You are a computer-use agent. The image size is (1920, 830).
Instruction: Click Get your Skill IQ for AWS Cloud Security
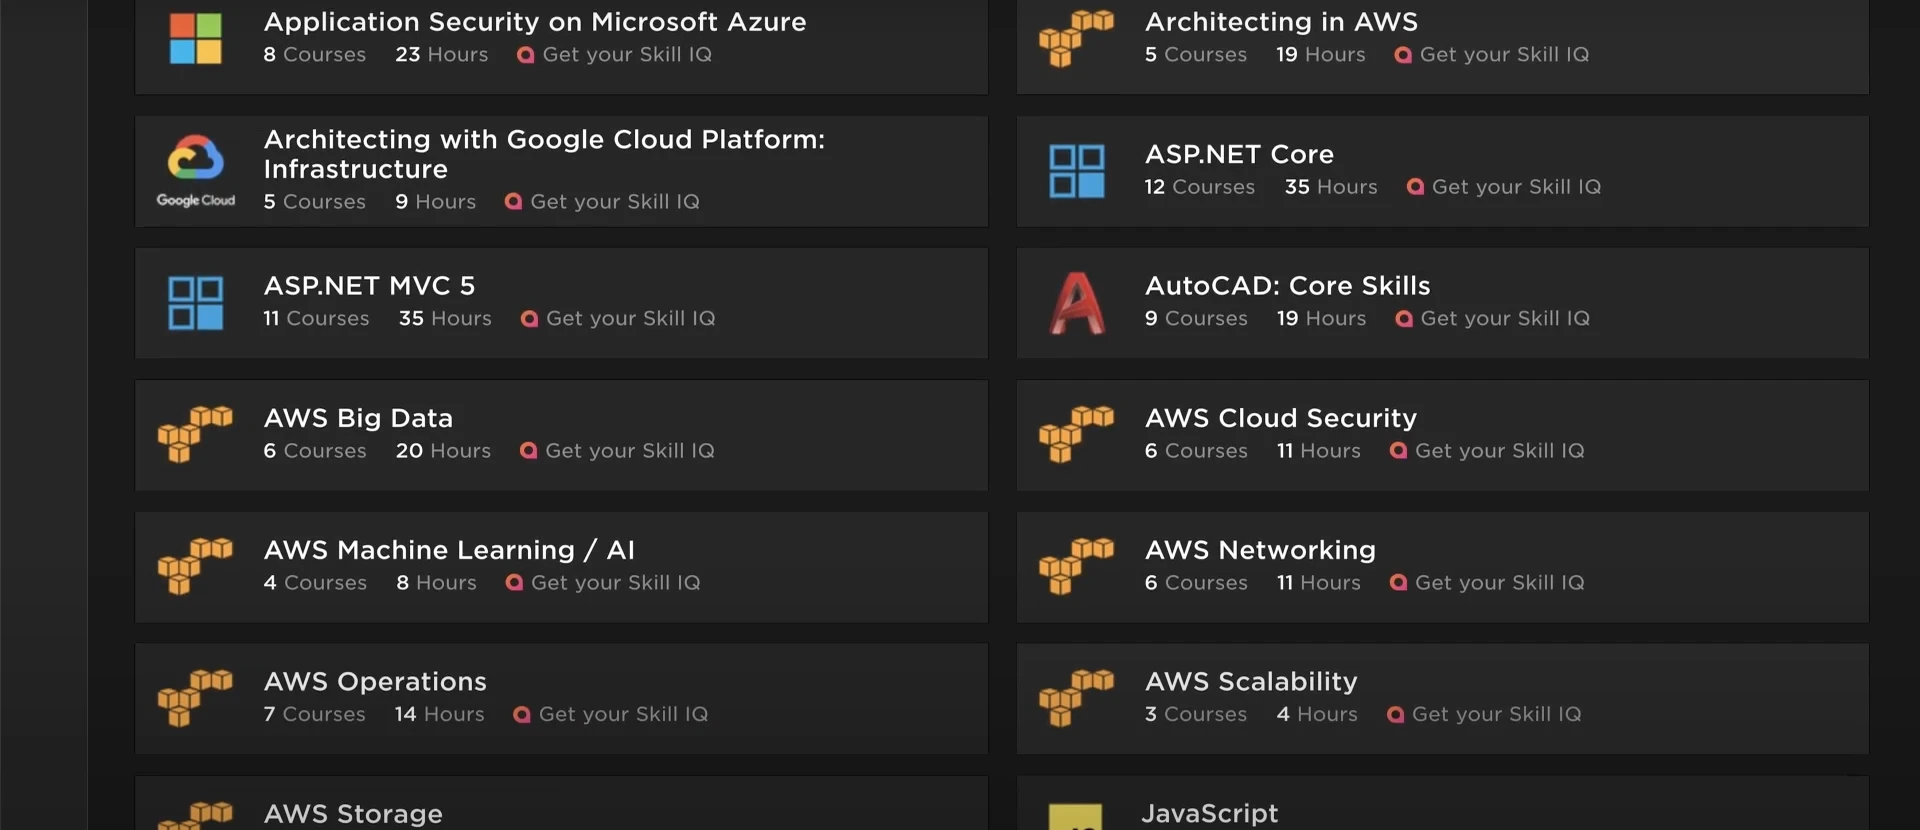[x=1500, y=451]
